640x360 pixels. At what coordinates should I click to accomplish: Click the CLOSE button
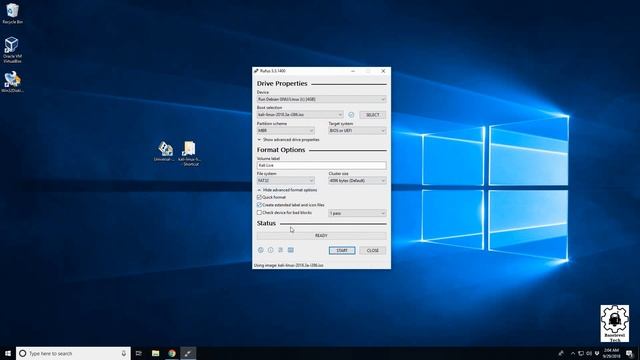point(373,250)
